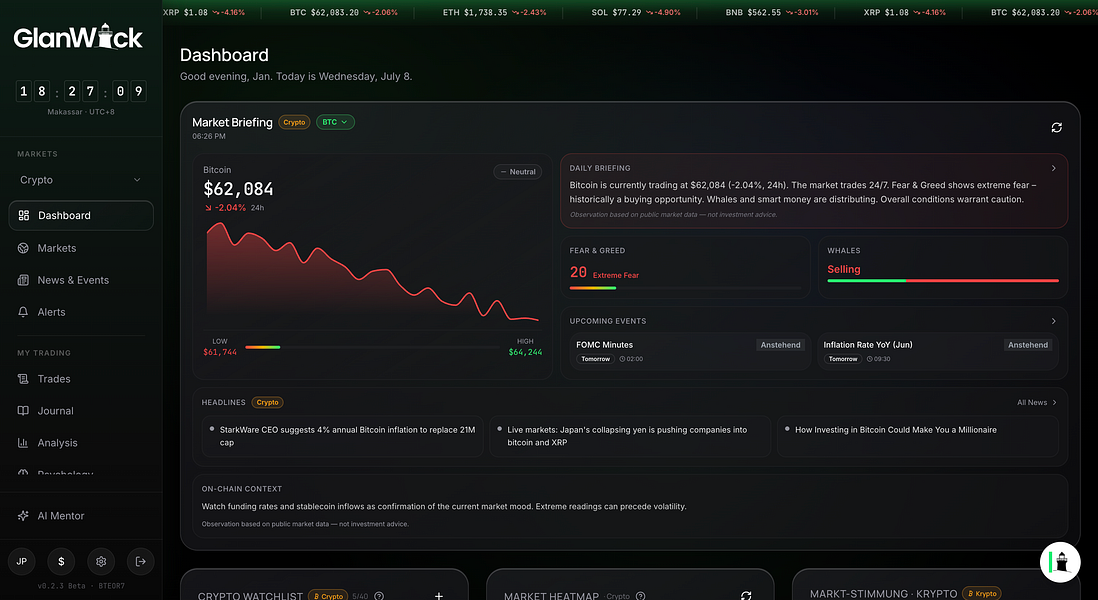The image size is (1098, 600).
Task: Click the Fear & Greed gauge bar
Action: tap(685, 288)
